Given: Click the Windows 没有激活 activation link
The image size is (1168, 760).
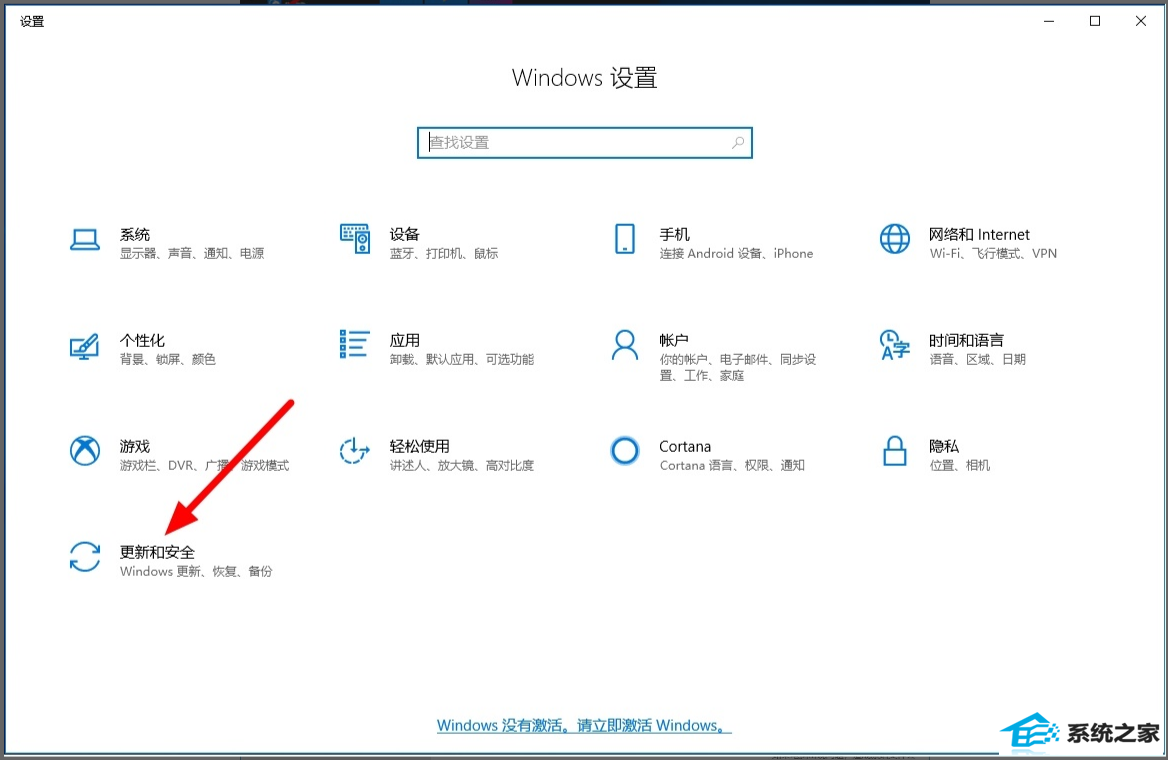Looking at the screenshot, I should [x=584, y=726].
